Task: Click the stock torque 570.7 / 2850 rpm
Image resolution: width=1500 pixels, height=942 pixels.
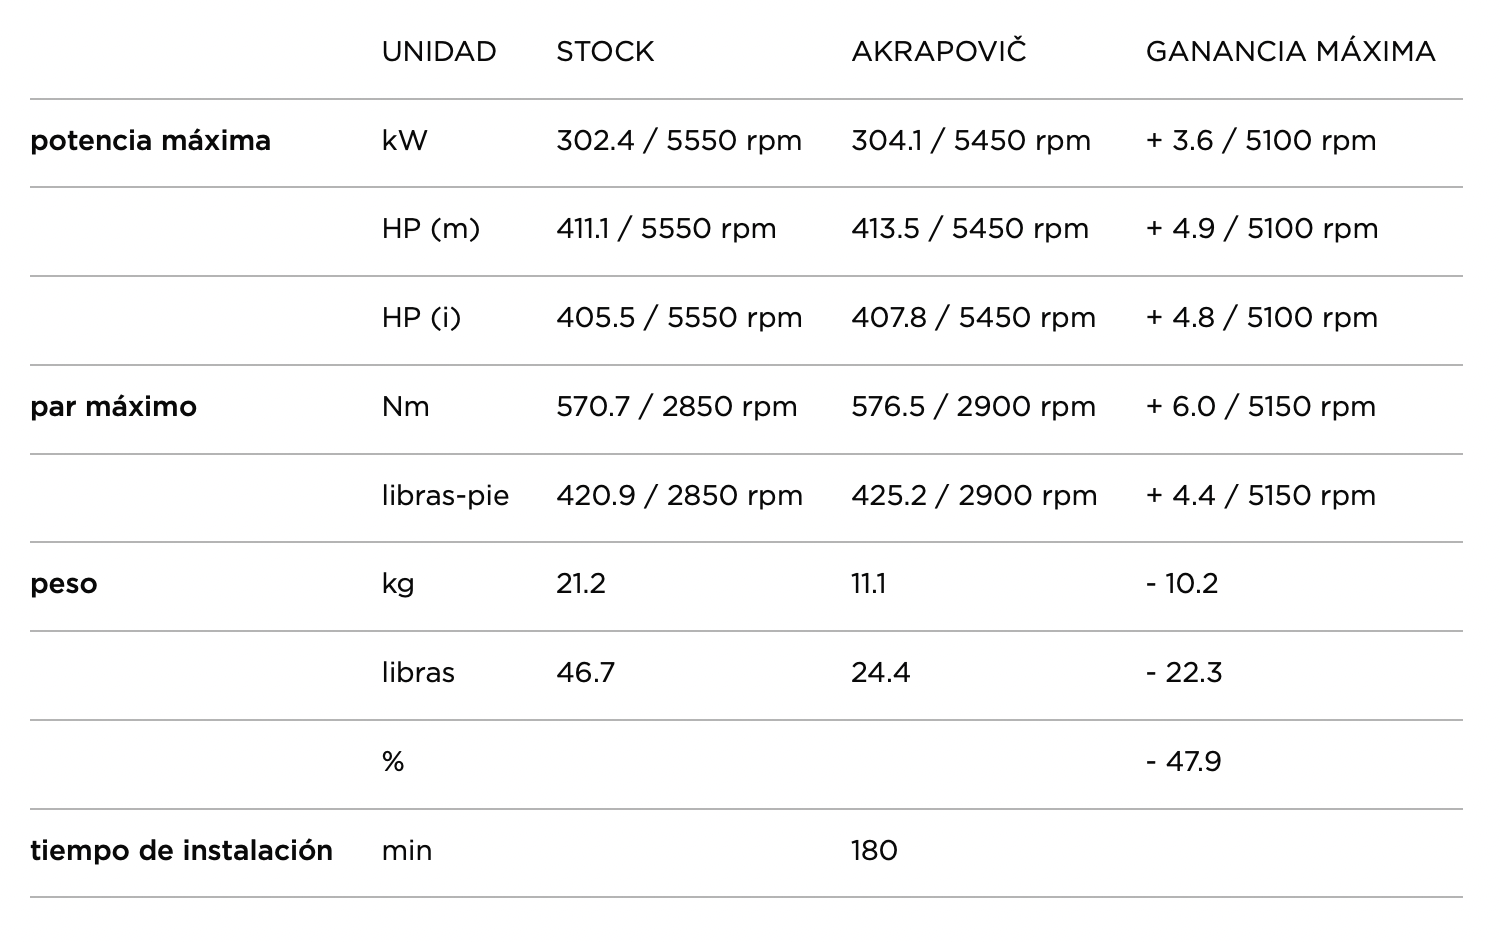Action: [677, 407]
